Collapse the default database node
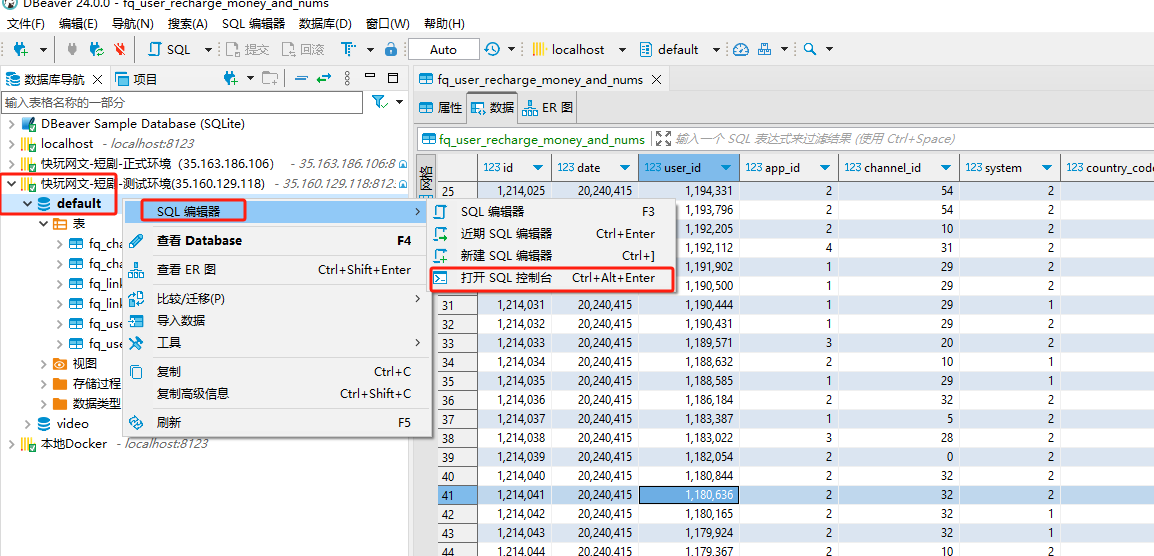1154x556 pixels. coord(28,203)
